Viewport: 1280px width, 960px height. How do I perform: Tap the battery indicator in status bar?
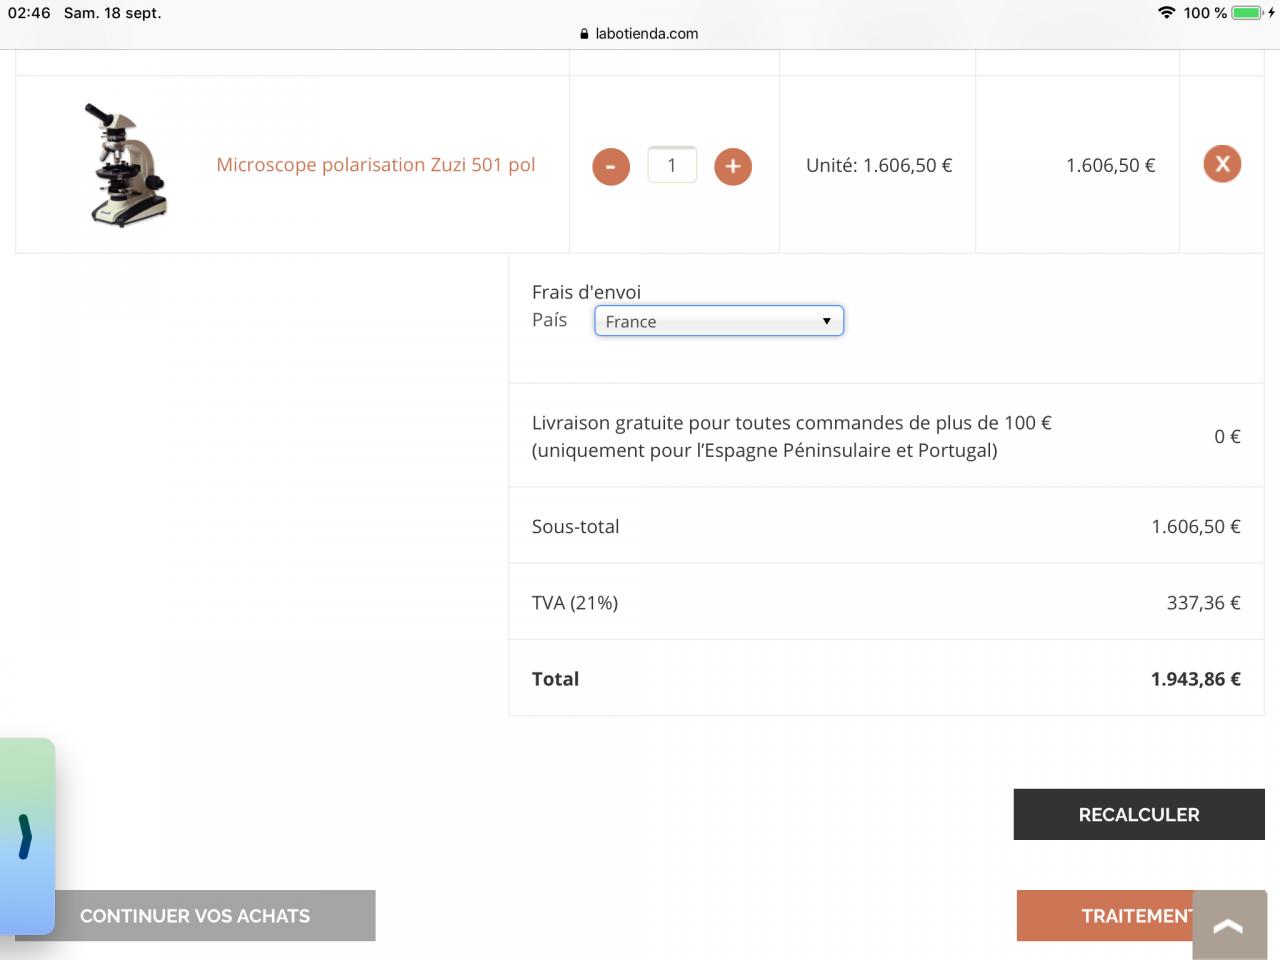tap(1247, 13)
